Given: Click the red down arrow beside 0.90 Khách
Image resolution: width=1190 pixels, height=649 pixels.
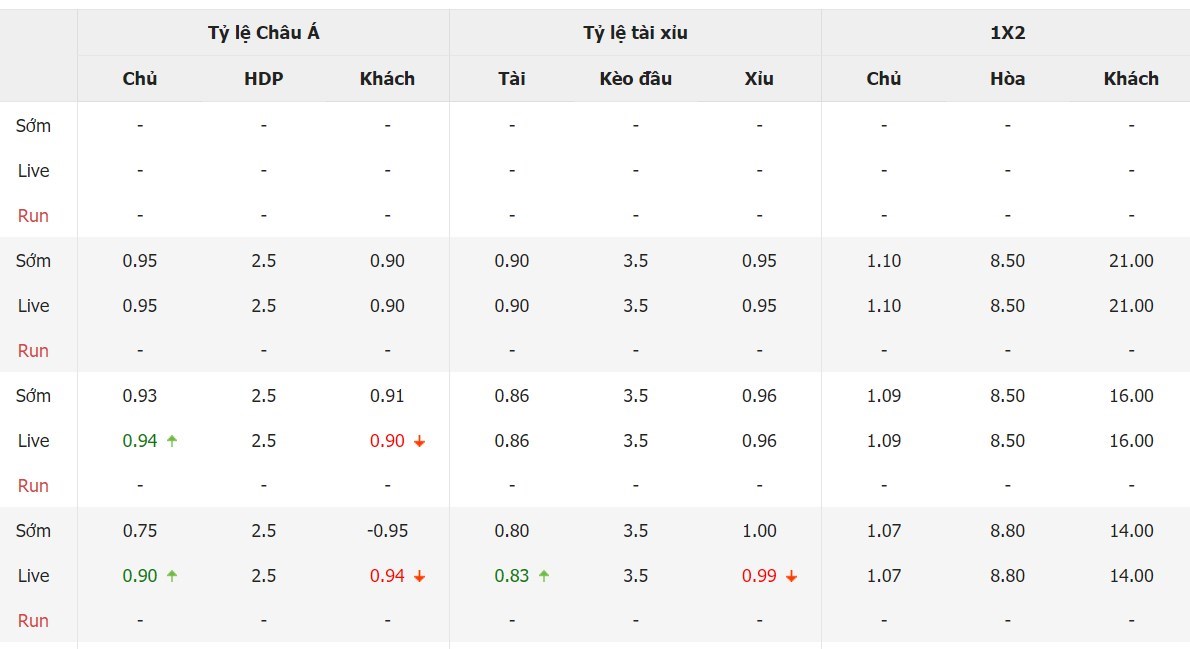Looking at the screenshot, I should [420, 441].
